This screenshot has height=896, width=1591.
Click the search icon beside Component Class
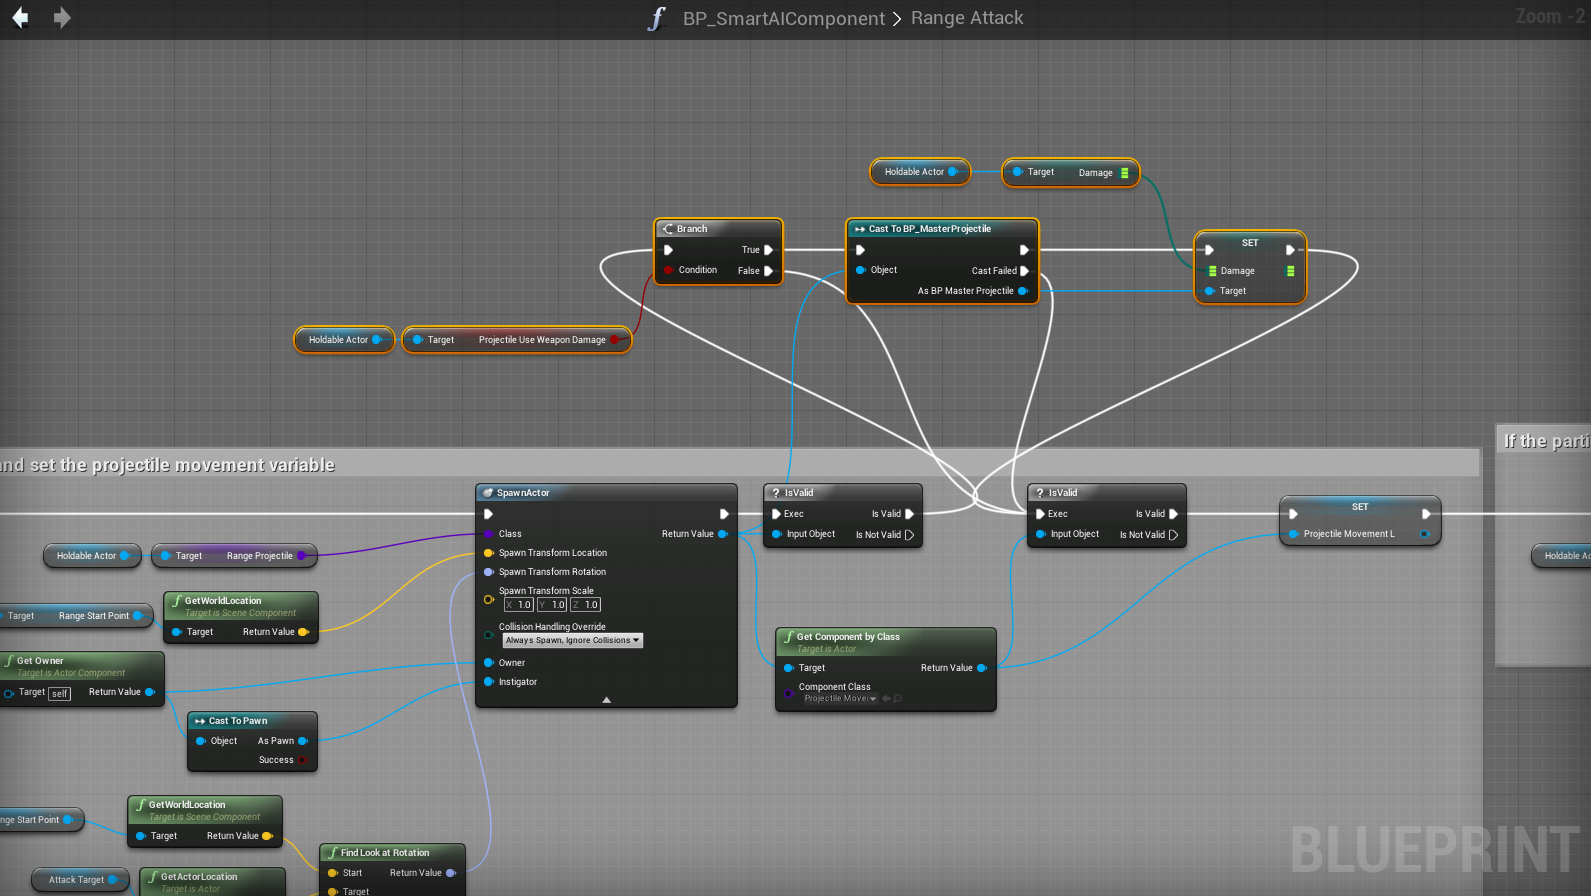[x=898, y=699]
